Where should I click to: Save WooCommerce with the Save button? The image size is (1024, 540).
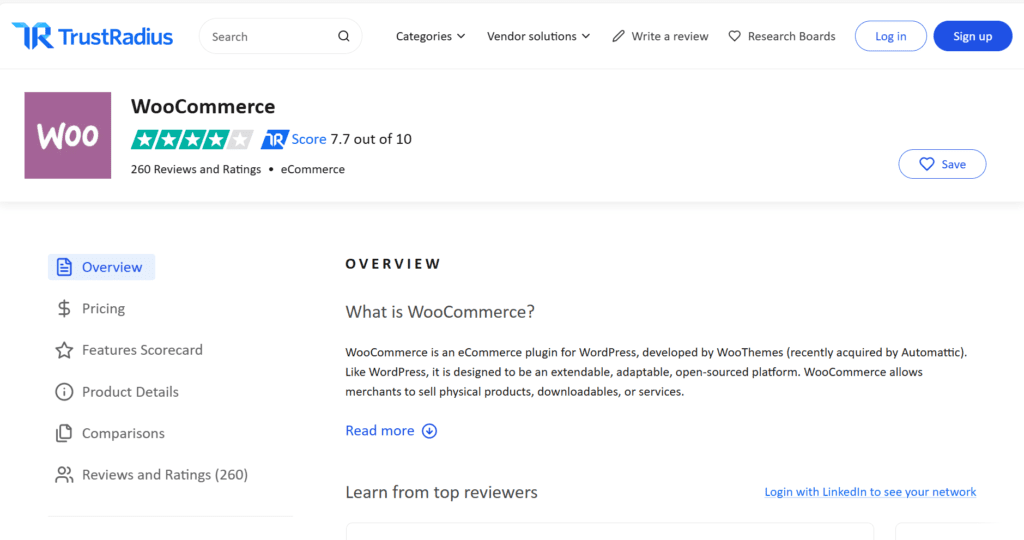[942, 164]
